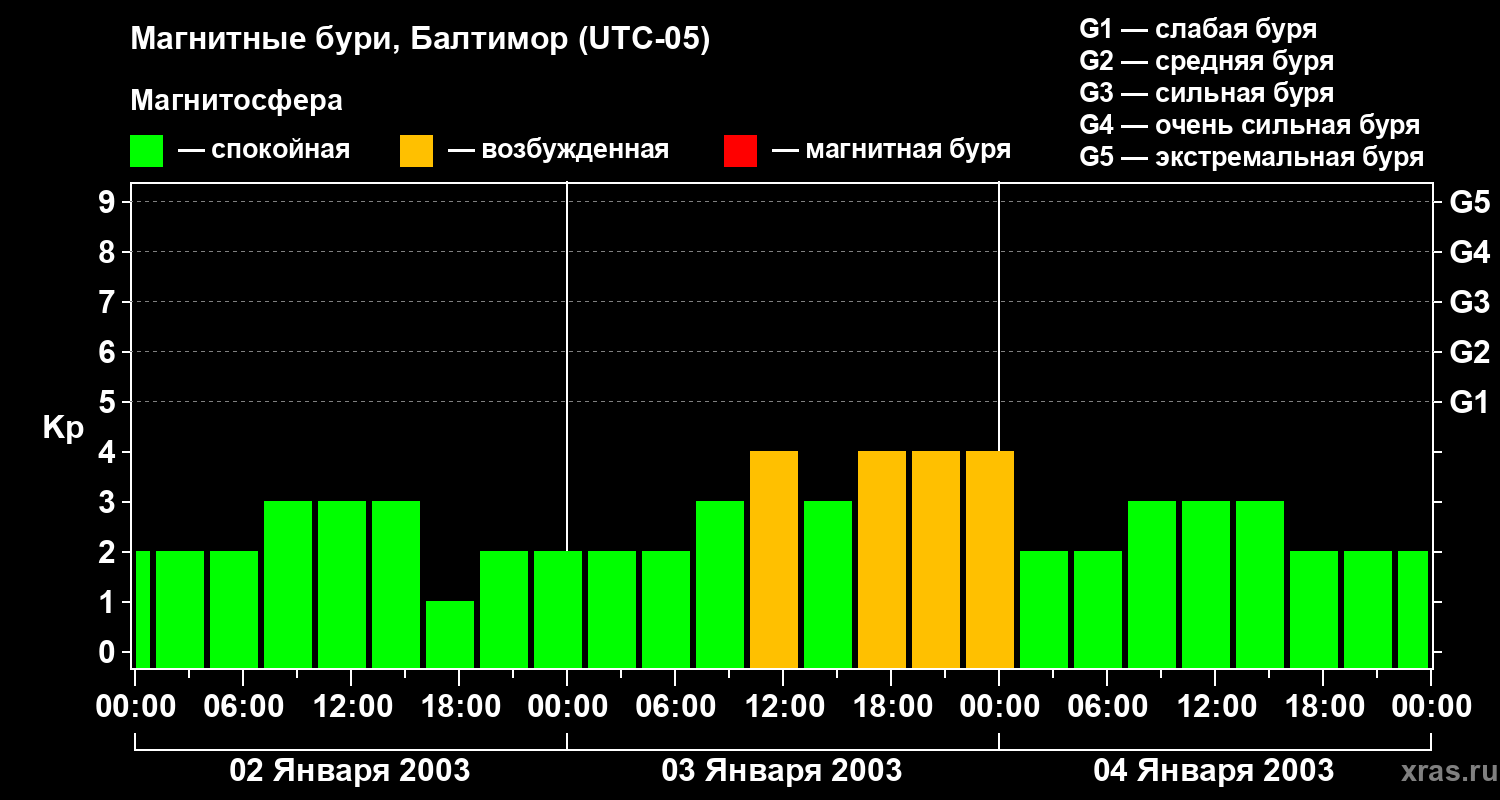The width and height of the screenshot is (1500, 800).
Task: Click the G5 label on the right axis
Action: tap(1469, 202)
